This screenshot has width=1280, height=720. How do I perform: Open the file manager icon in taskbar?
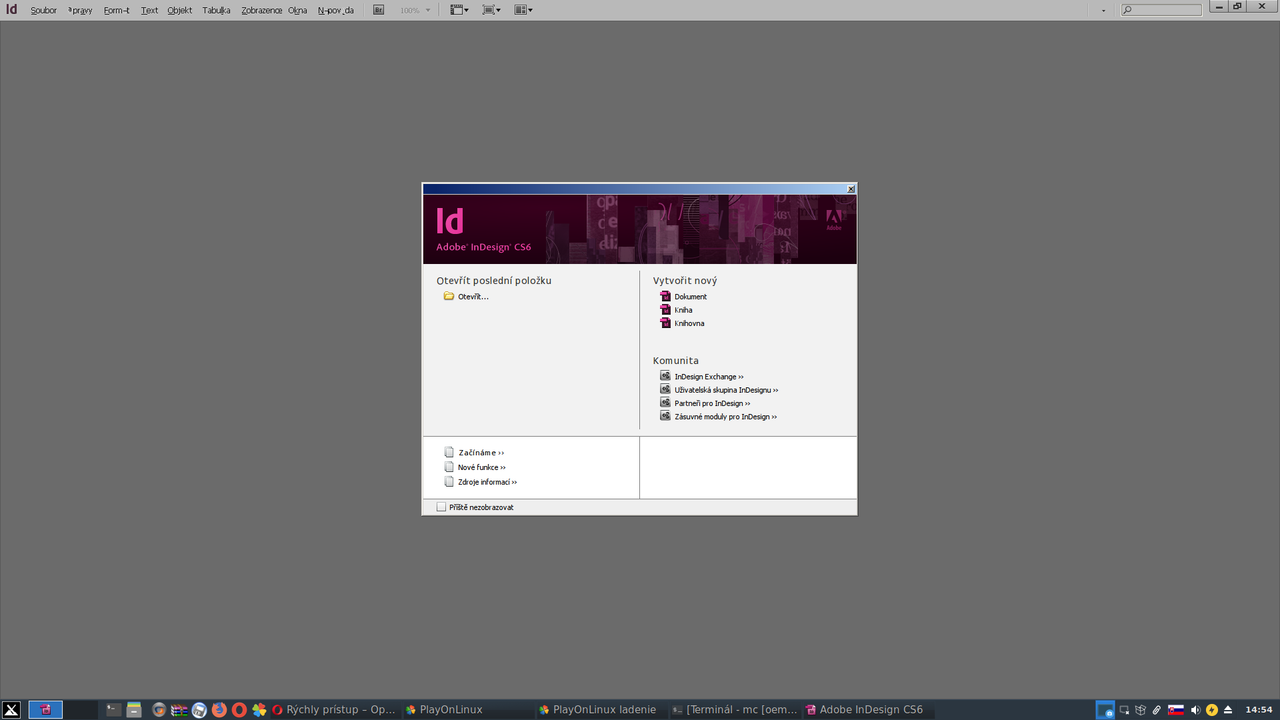(134, 710)
